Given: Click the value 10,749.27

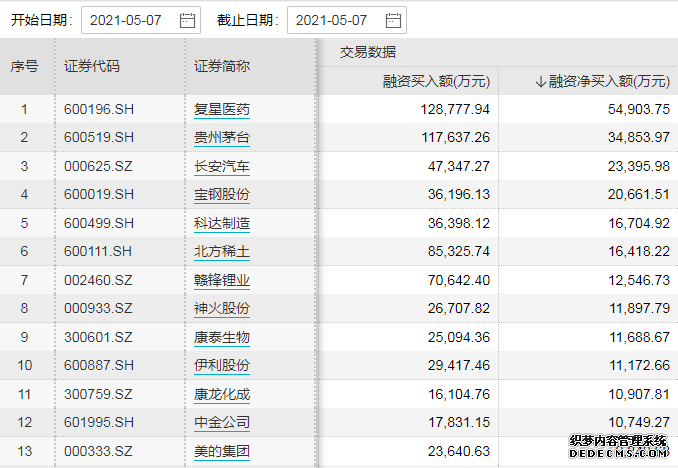Looking at the screenshot, I should pyautogui.click(x=640, y=423).
